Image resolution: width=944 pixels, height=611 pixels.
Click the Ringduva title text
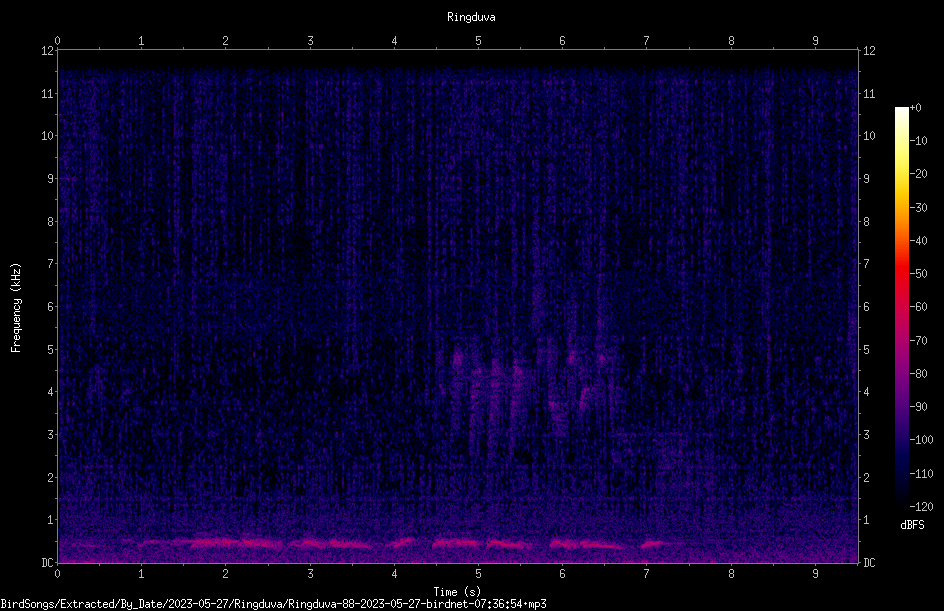(x=471, y=17)
